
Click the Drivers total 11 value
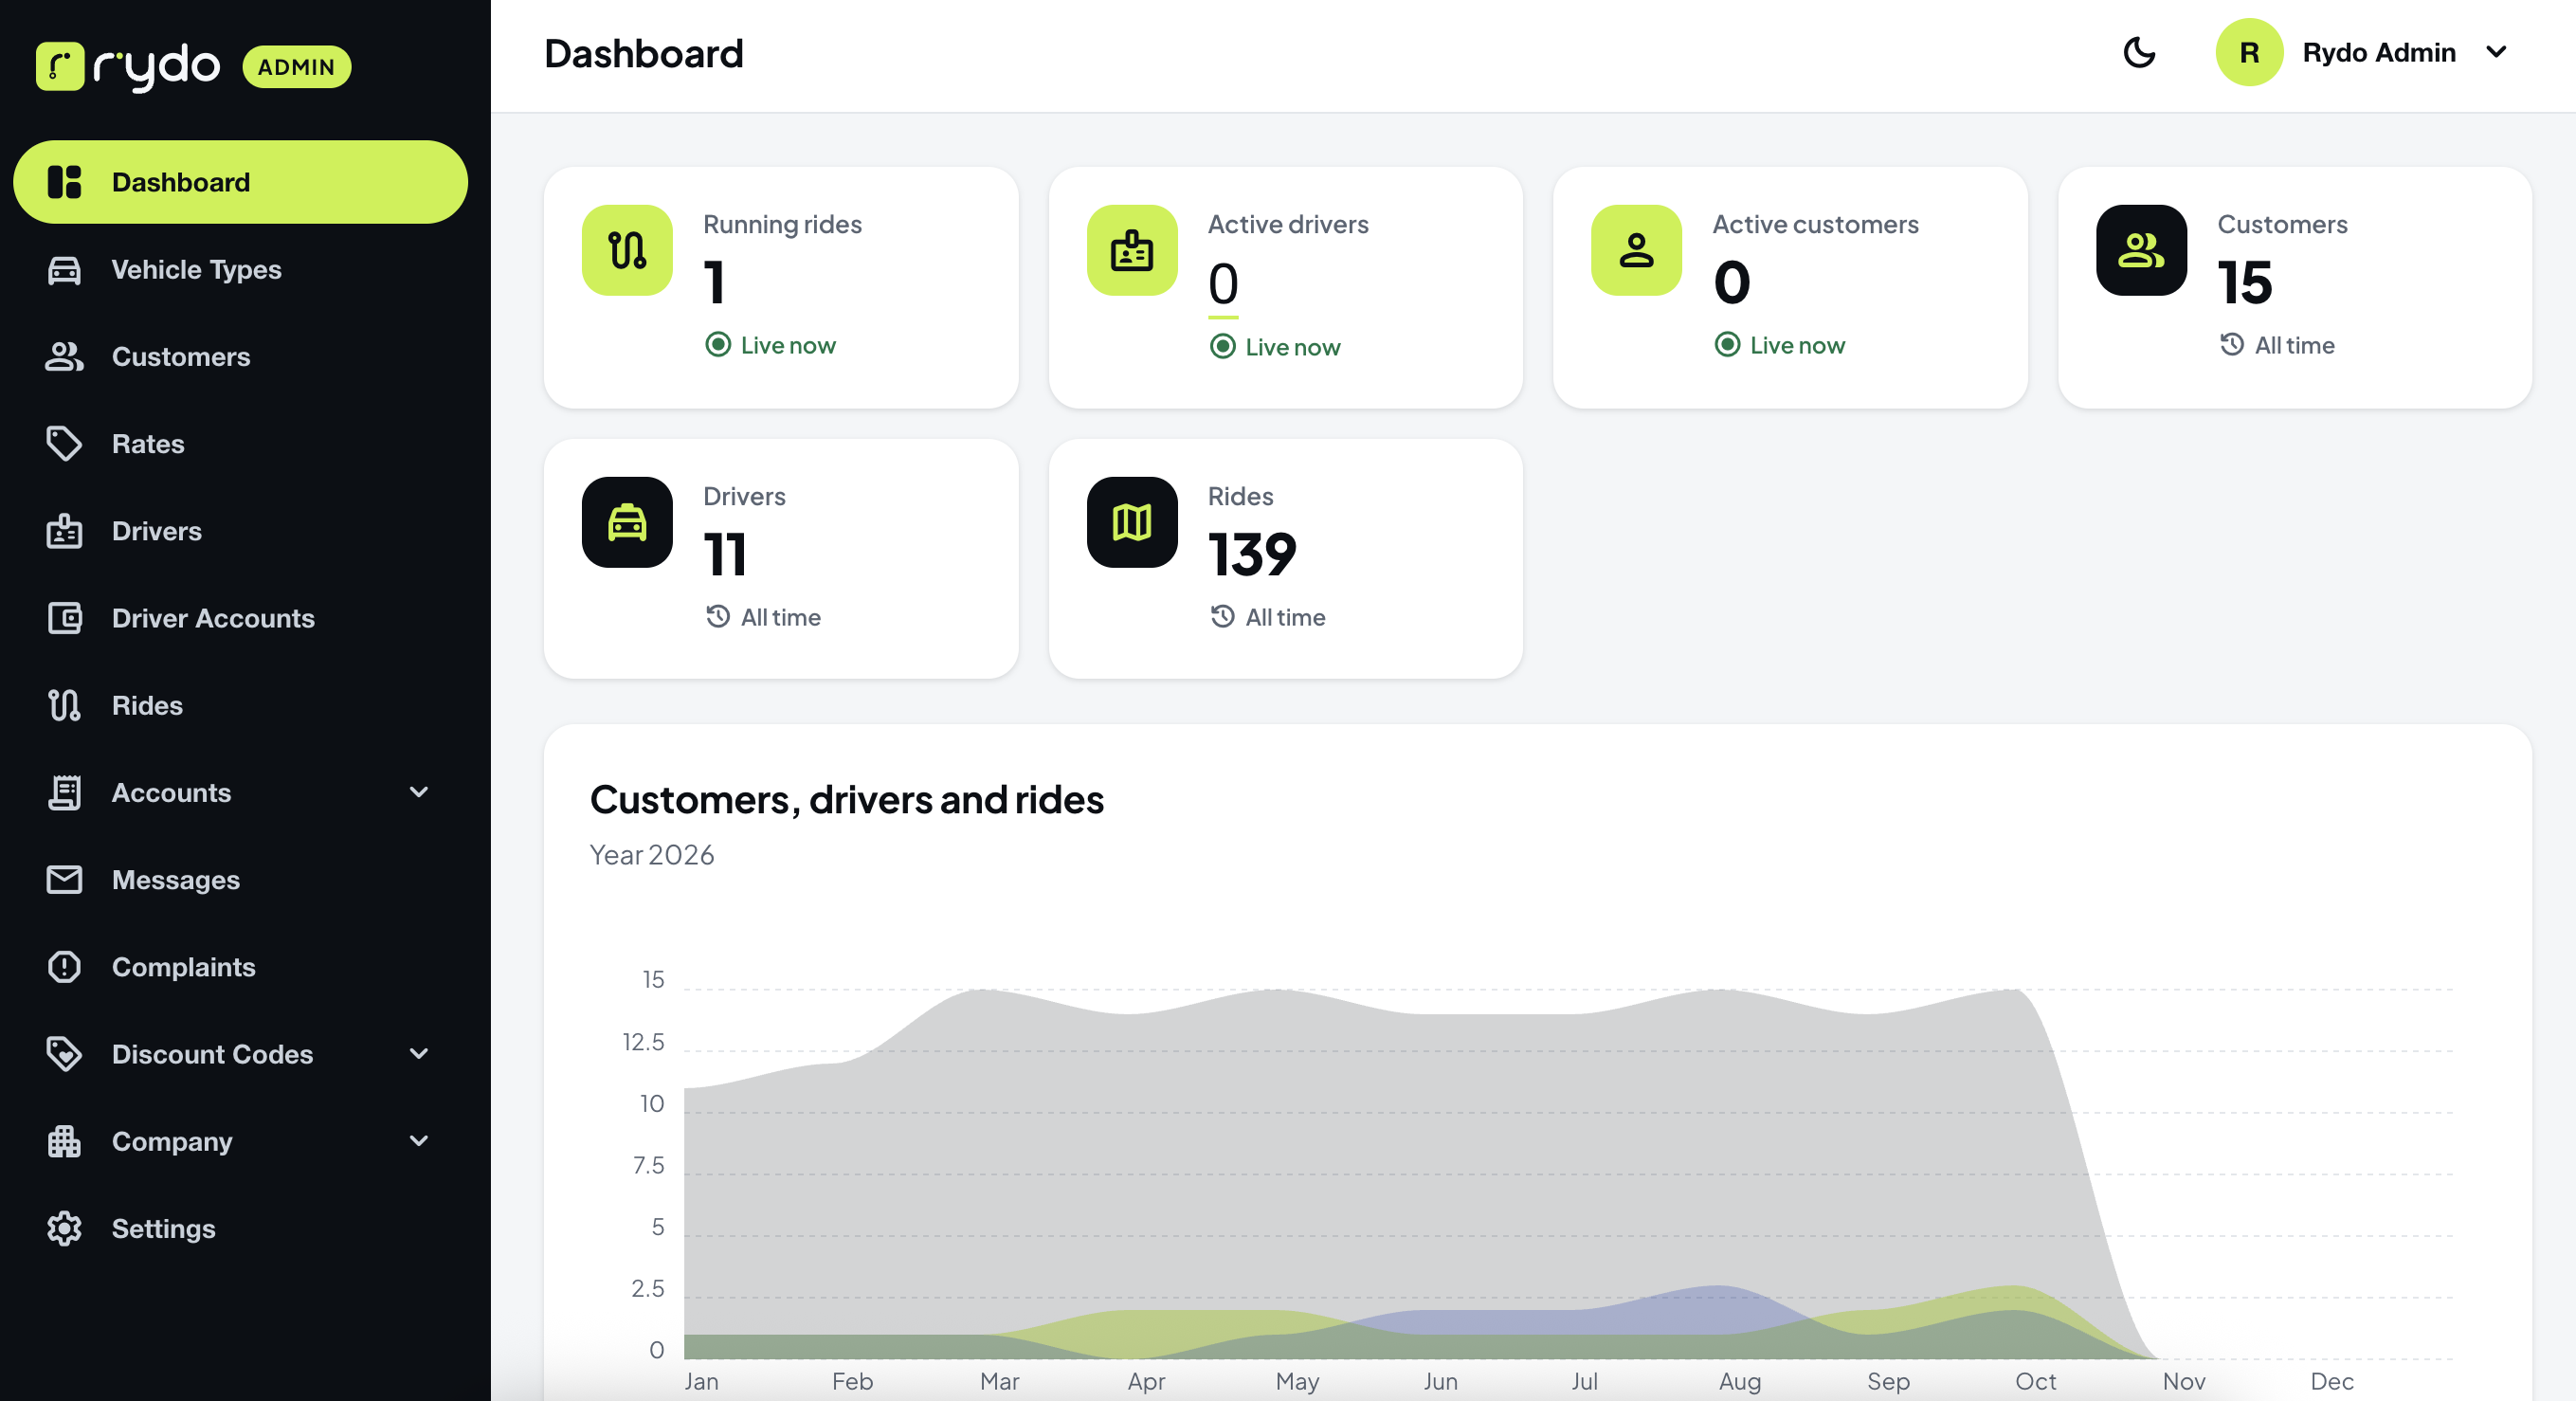[x=725, y=555]
